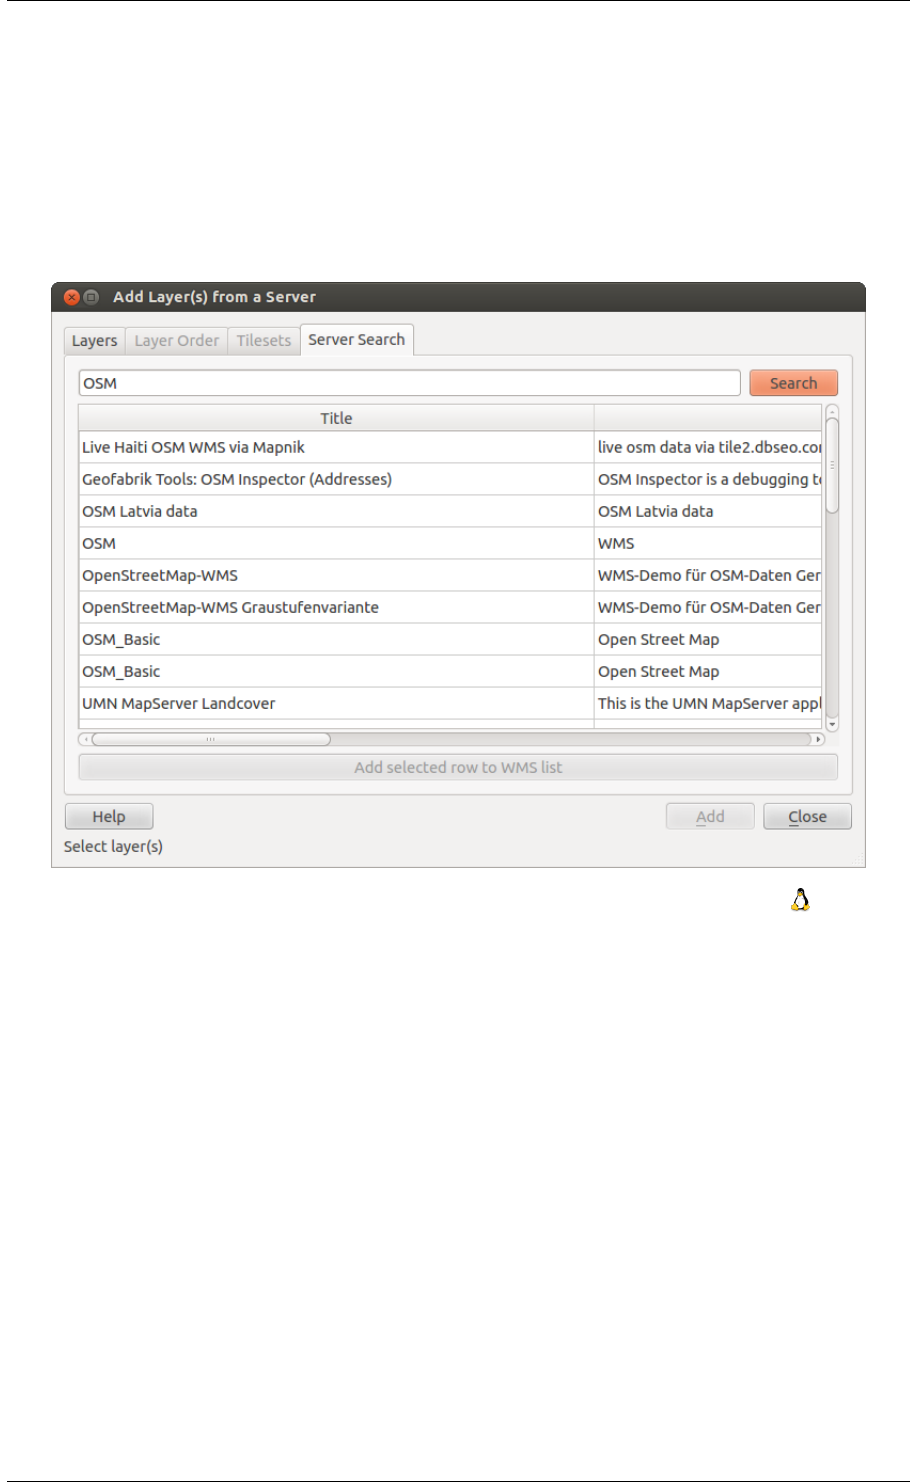Viewport: 917px width, 1482px height.
Task: Click the scroll up arrow of results list
Action: tap(832, 411)
